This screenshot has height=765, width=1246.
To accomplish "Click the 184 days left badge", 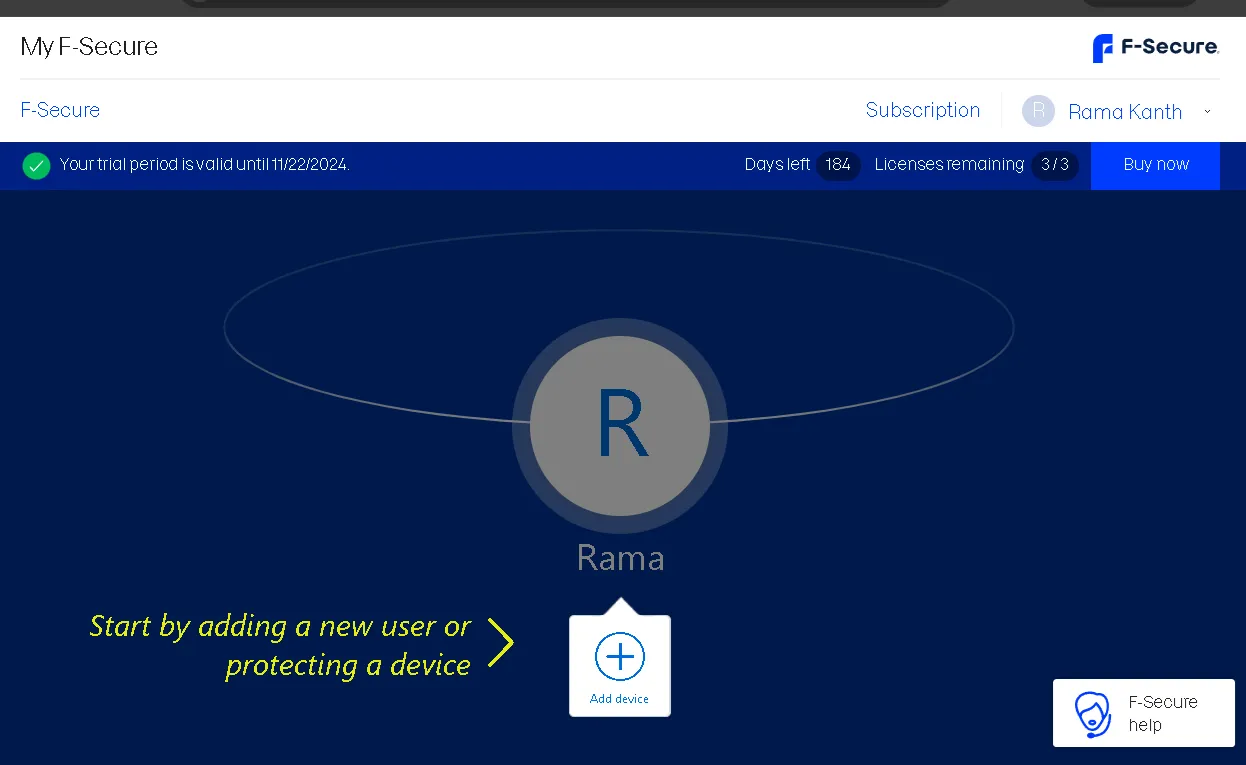I will 838,165.
